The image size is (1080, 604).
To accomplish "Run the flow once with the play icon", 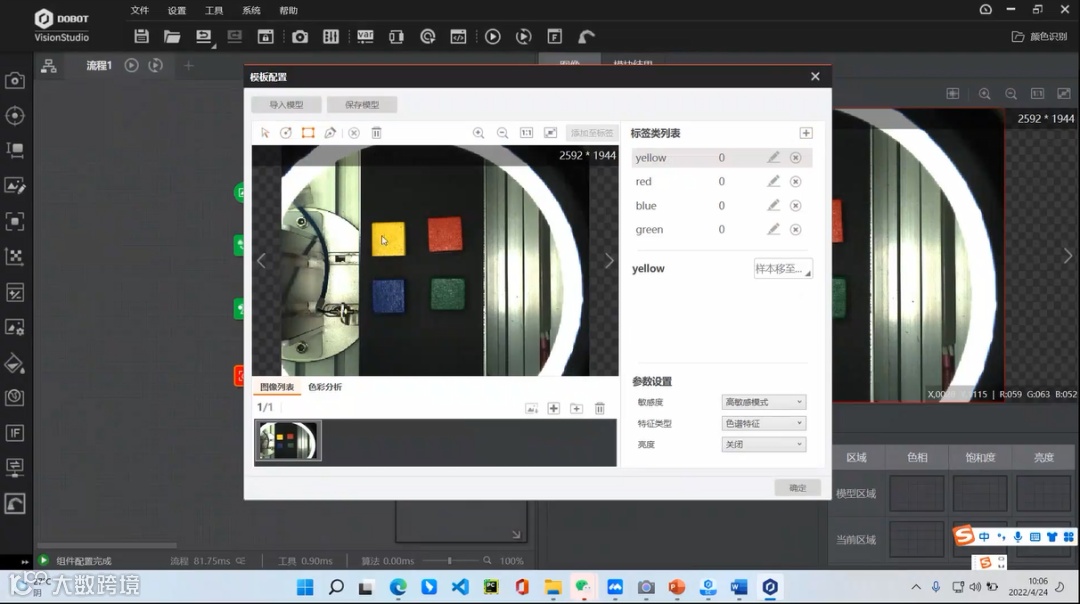I will (x=492, y=37).
